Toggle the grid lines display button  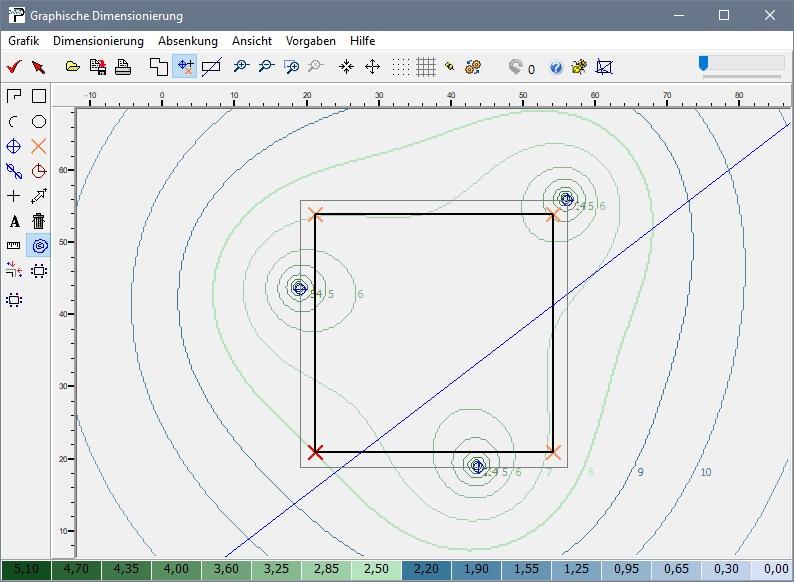click(426, 67)
